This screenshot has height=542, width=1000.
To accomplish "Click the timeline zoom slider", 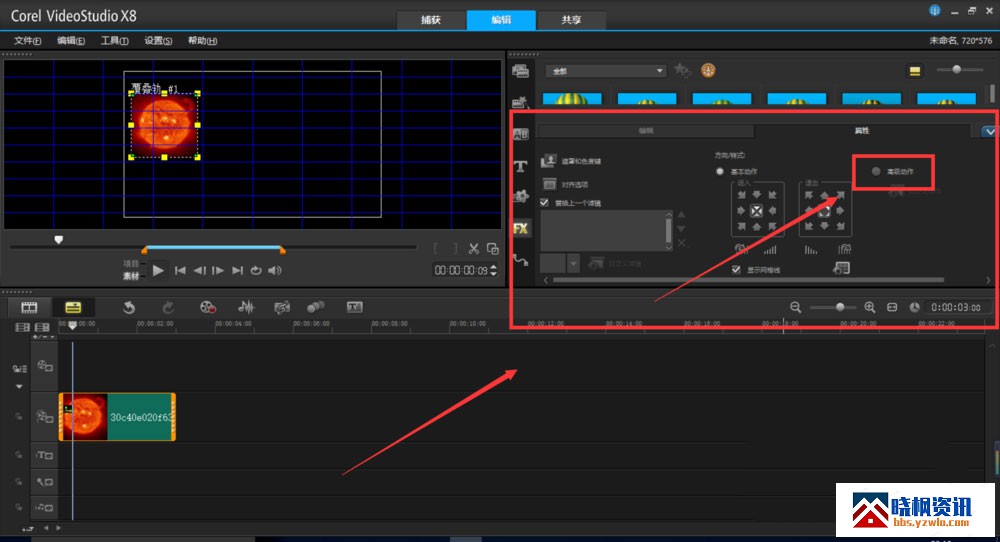I will 840,307.
